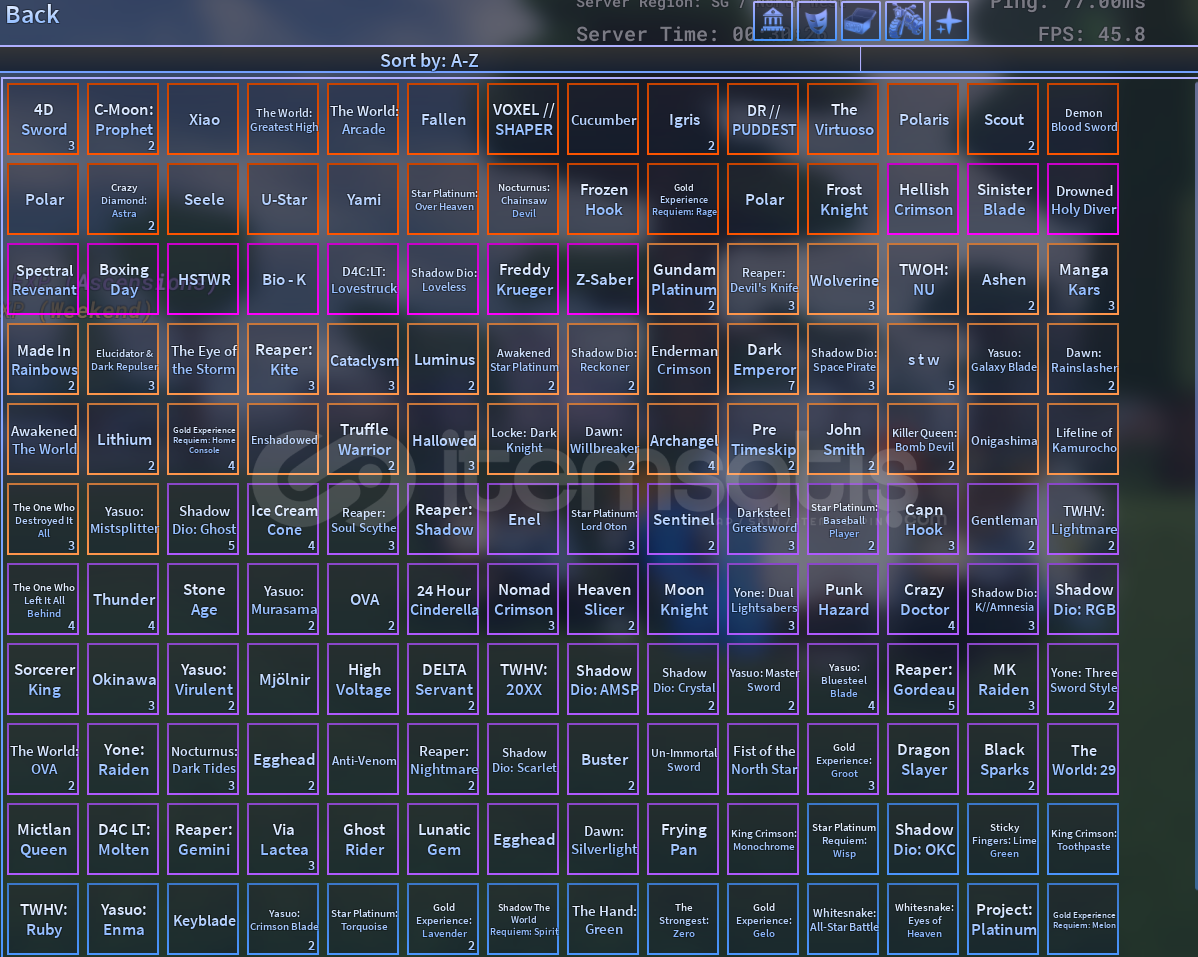
Task: Choose the Dark Emperor skin
Action: tap(763, 359)
